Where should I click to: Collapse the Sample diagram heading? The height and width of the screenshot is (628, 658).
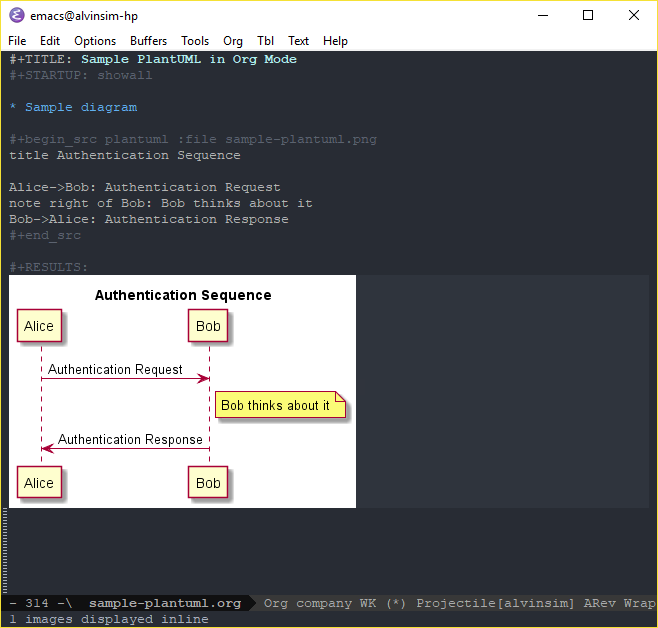coord(80,107)
